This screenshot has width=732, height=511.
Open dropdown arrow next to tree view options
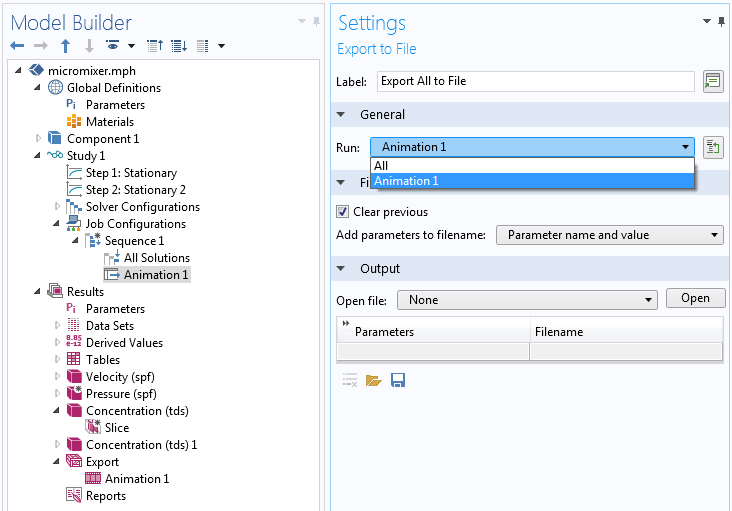pos(222,46)
